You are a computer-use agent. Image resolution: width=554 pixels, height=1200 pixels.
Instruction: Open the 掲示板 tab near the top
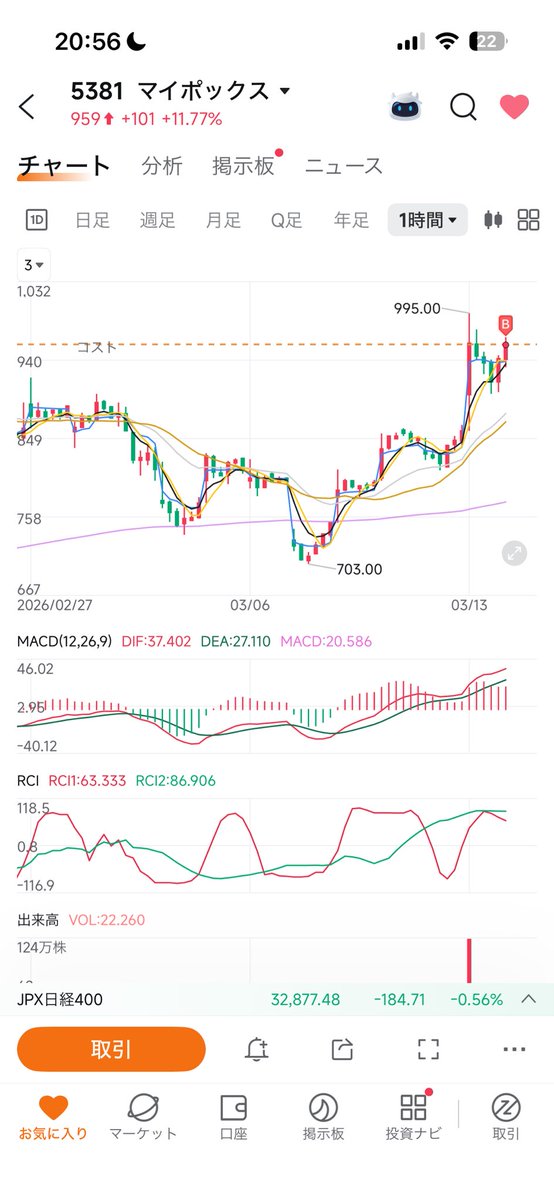click(243, 166)
